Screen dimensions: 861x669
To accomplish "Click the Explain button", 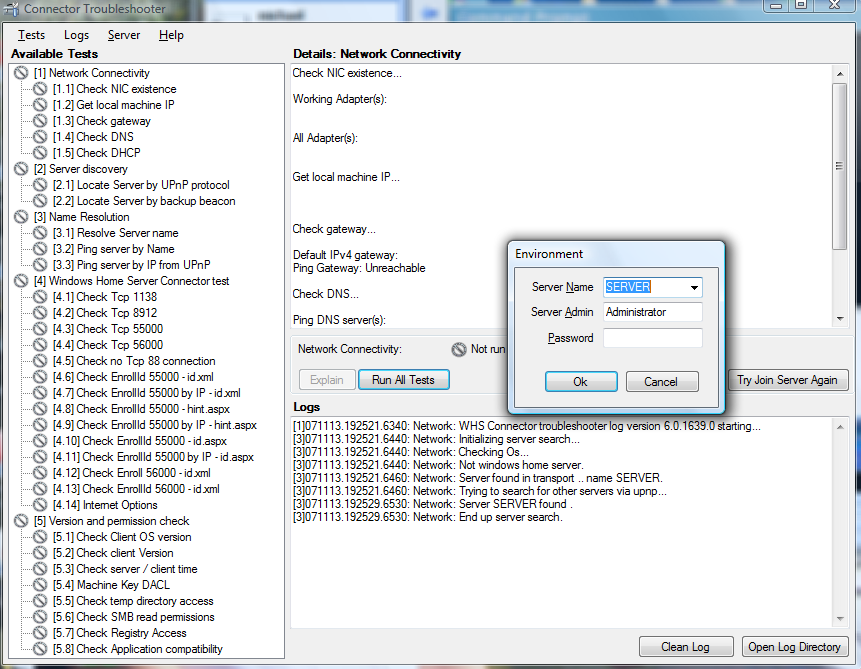I will (x=327, y=380).
